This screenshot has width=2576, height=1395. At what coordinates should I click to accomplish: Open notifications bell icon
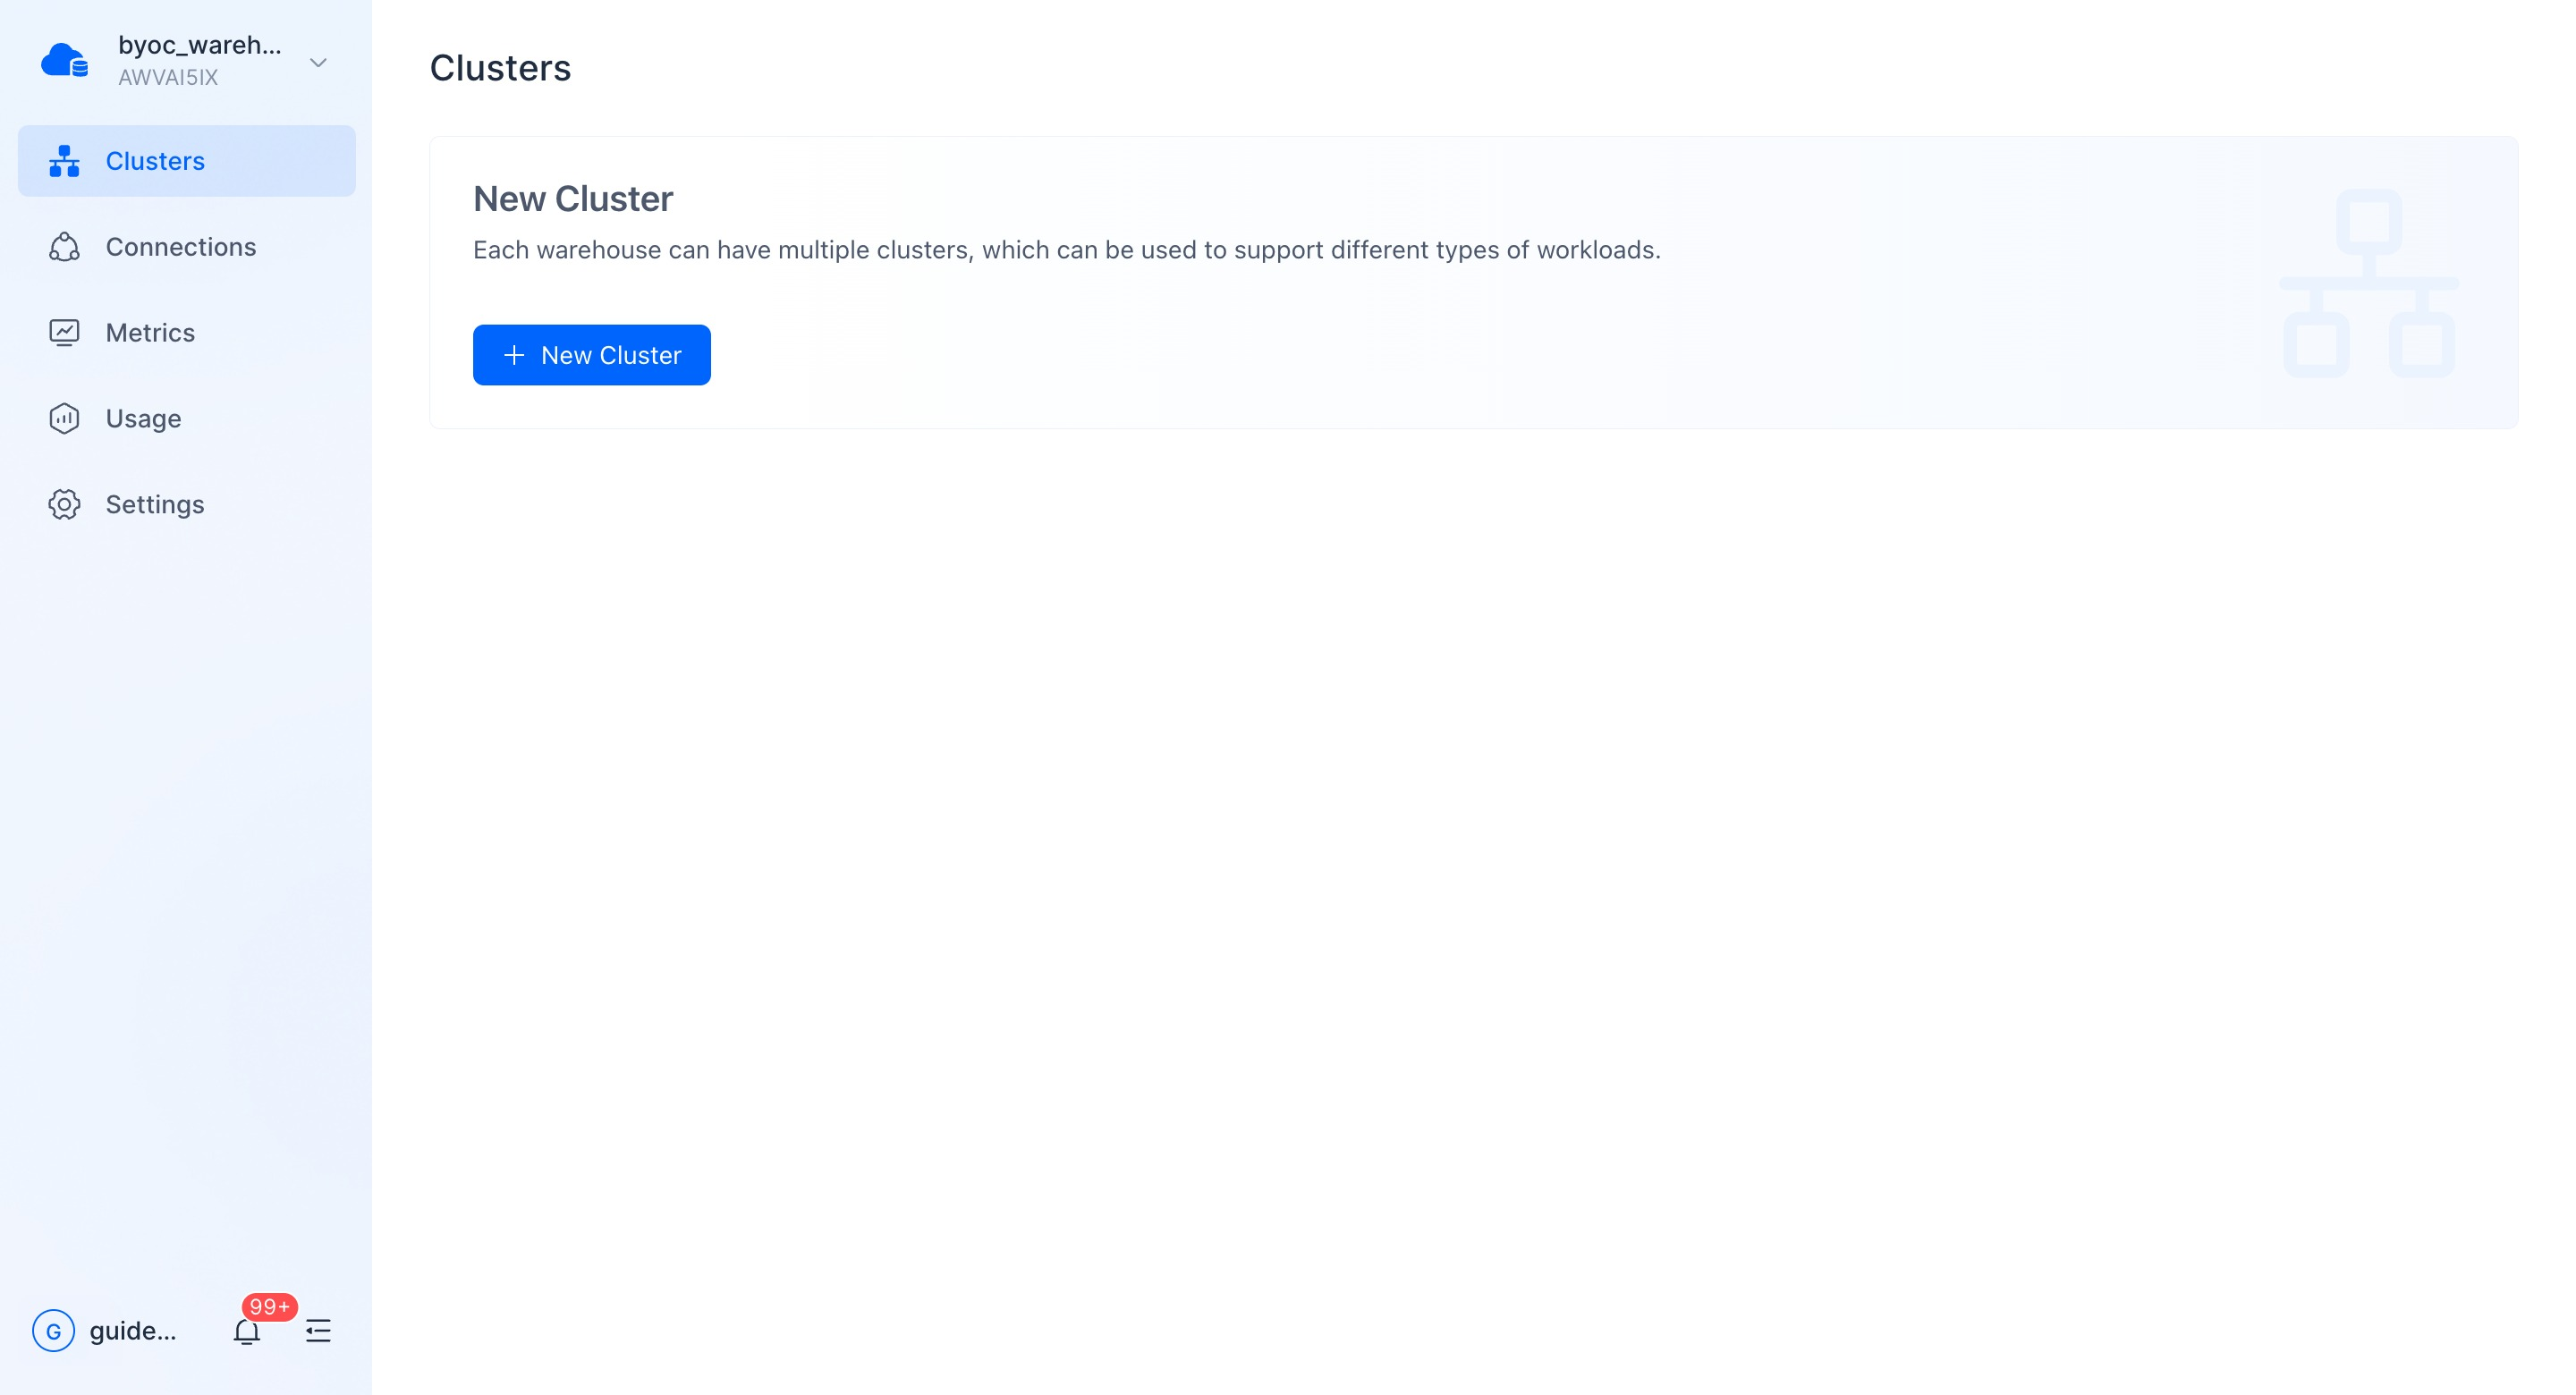tap(247, 1331)
